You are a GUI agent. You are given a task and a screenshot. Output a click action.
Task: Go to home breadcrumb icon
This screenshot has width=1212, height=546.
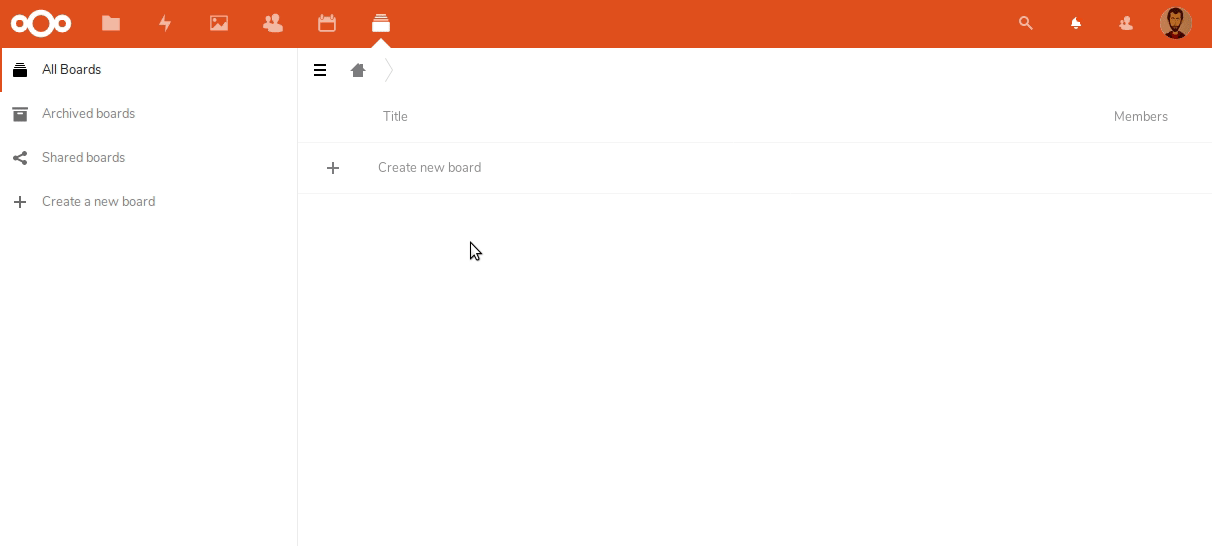coord(358,70)
